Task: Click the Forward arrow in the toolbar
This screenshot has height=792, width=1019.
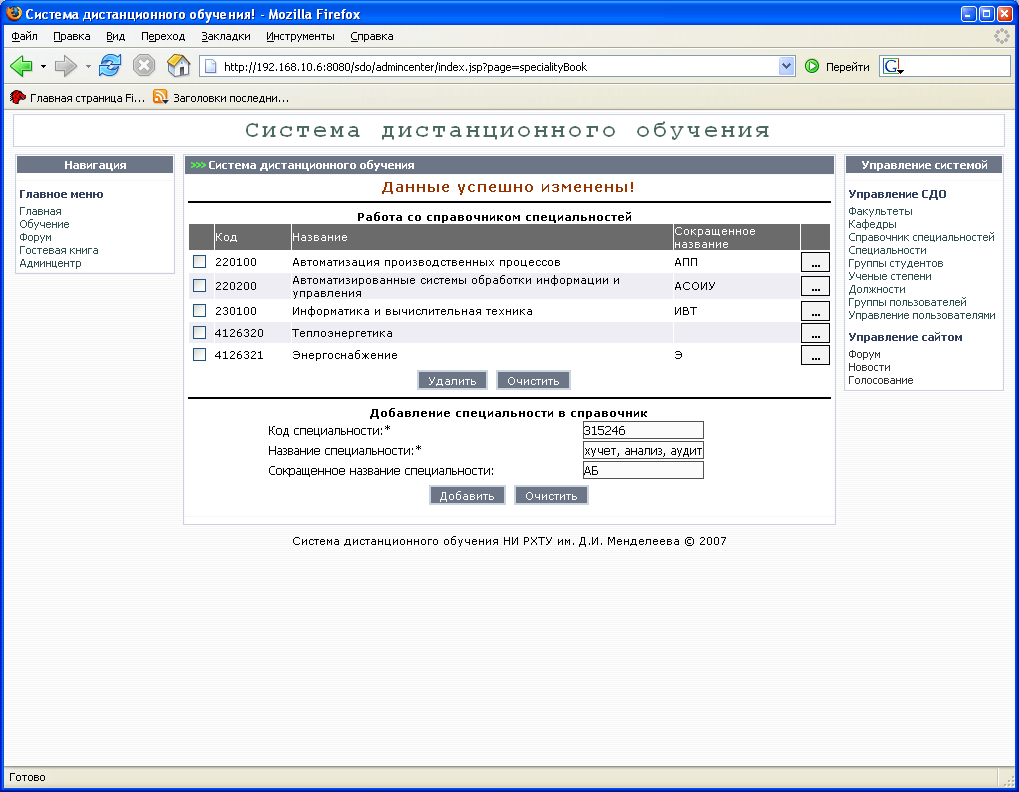Action: point(66,66)
